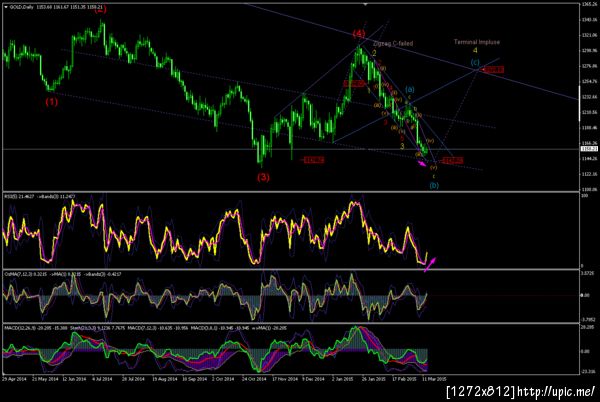Click the 29 Apr 2014 date label
Viewport: 600px width, 402px height.
[x=15, y=379]
